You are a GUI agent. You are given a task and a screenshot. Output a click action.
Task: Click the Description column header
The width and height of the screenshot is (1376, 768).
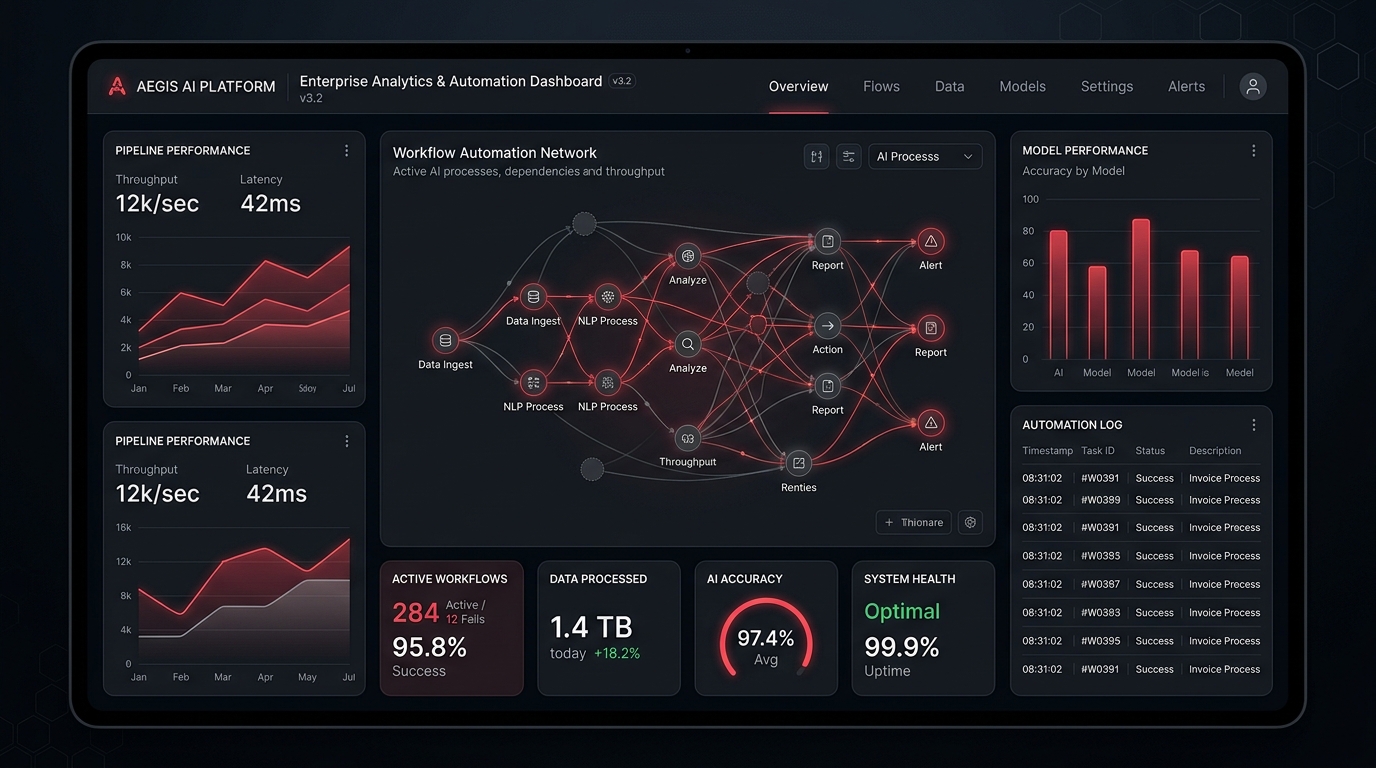(x=1215, y=451)
